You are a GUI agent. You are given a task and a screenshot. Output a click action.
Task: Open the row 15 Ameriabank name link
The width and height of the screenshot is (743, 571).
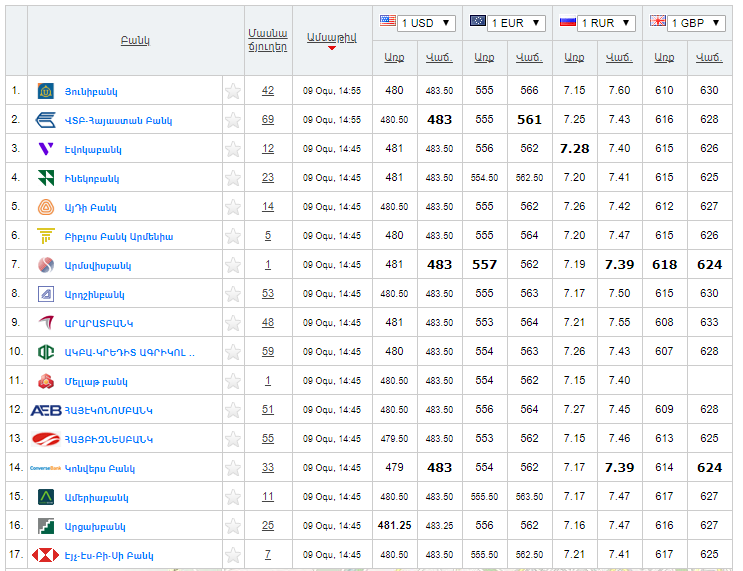(x=96, y=498)
